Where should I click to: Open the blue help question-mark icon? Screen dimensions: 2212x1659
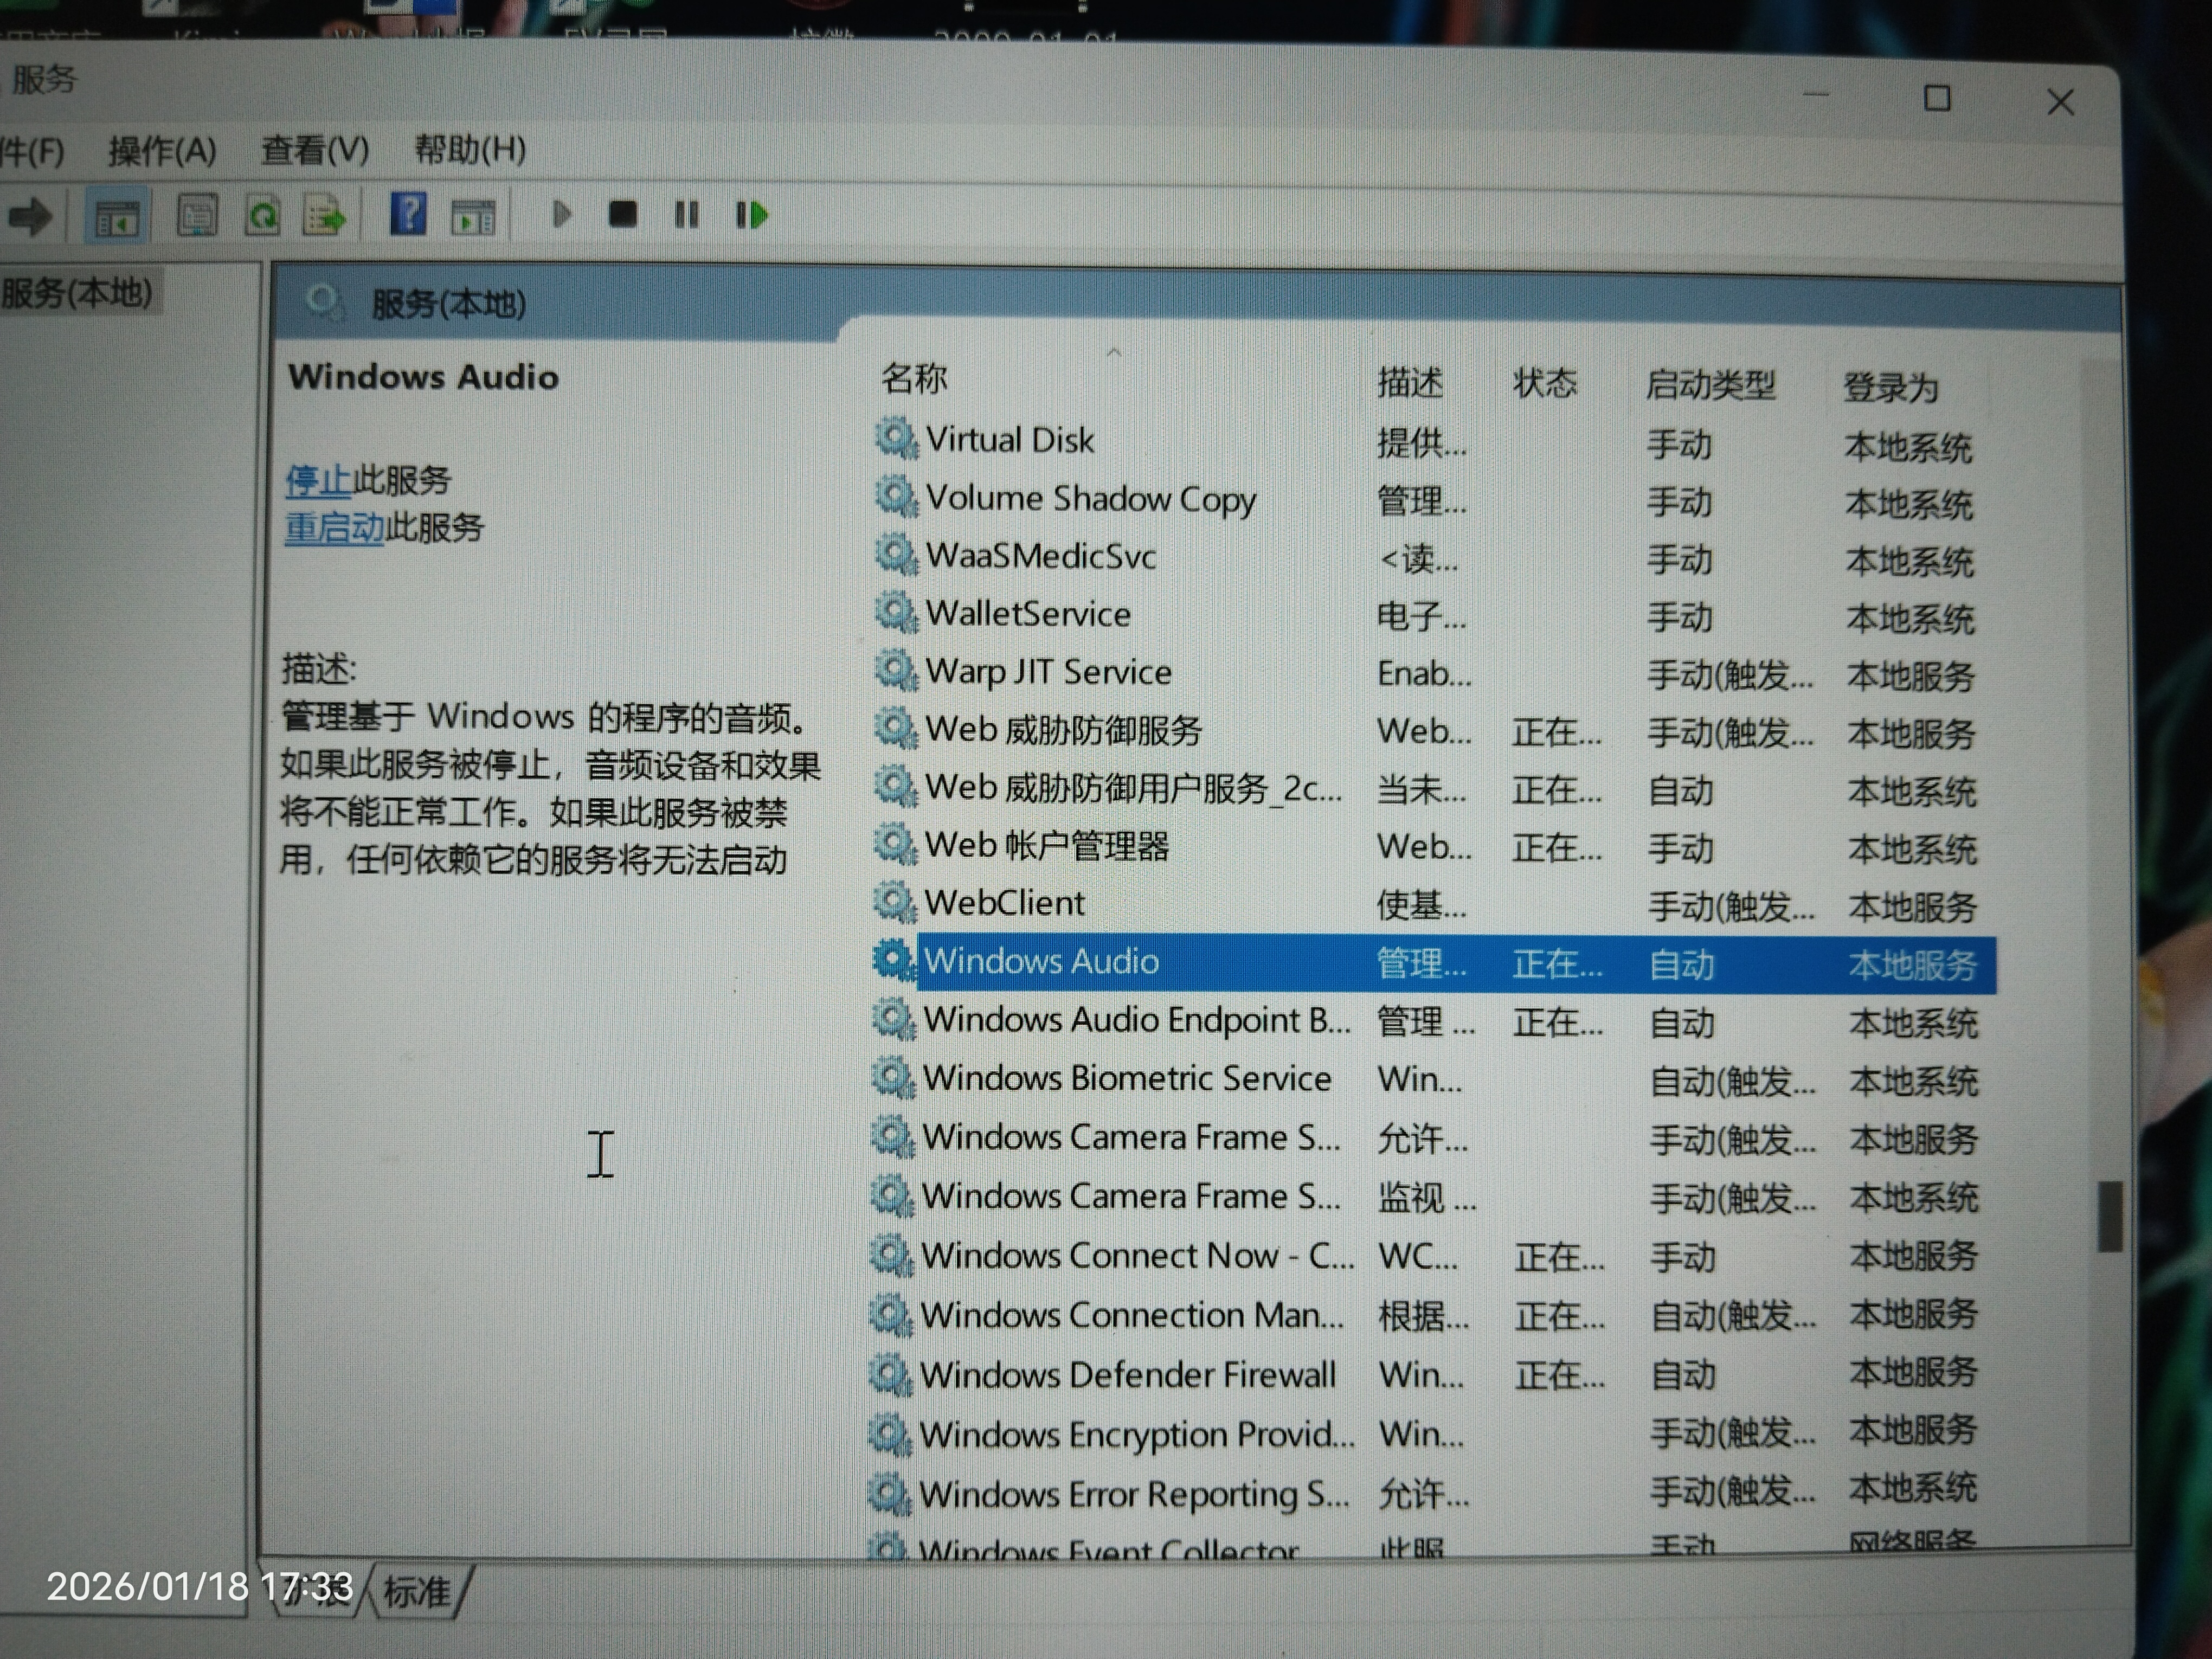point(408,214)
